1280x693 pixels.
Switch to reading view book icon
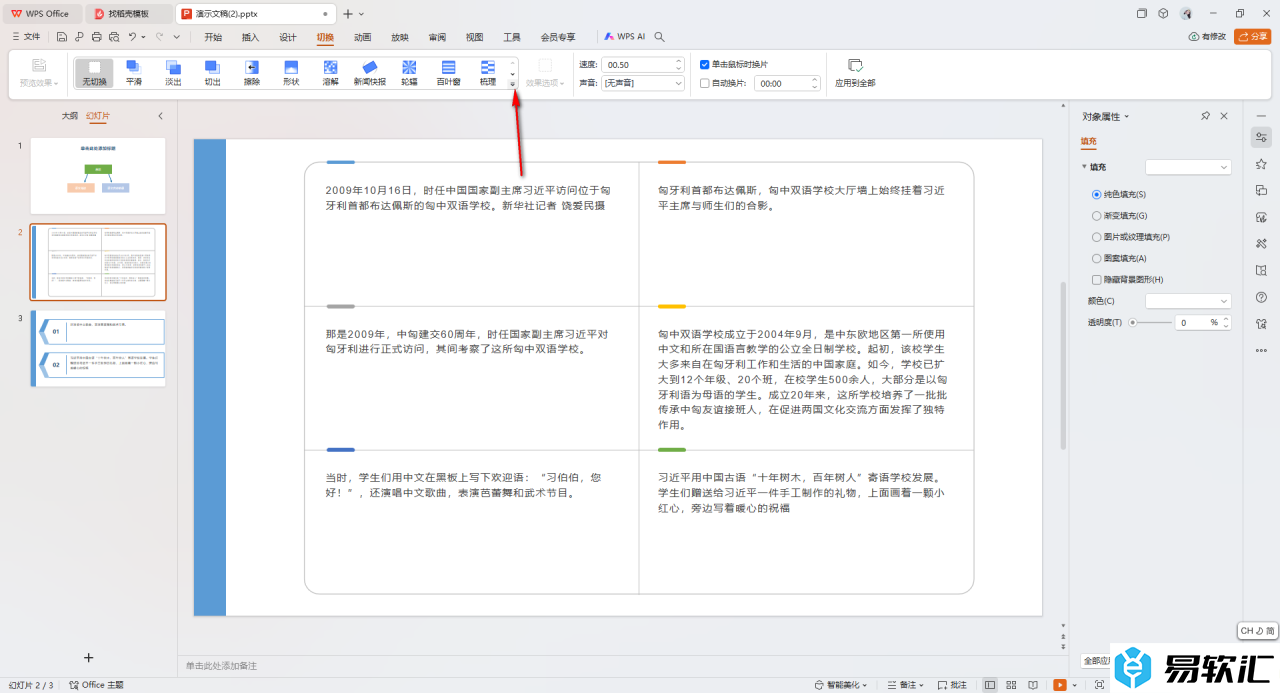[x=1032, y=685]
